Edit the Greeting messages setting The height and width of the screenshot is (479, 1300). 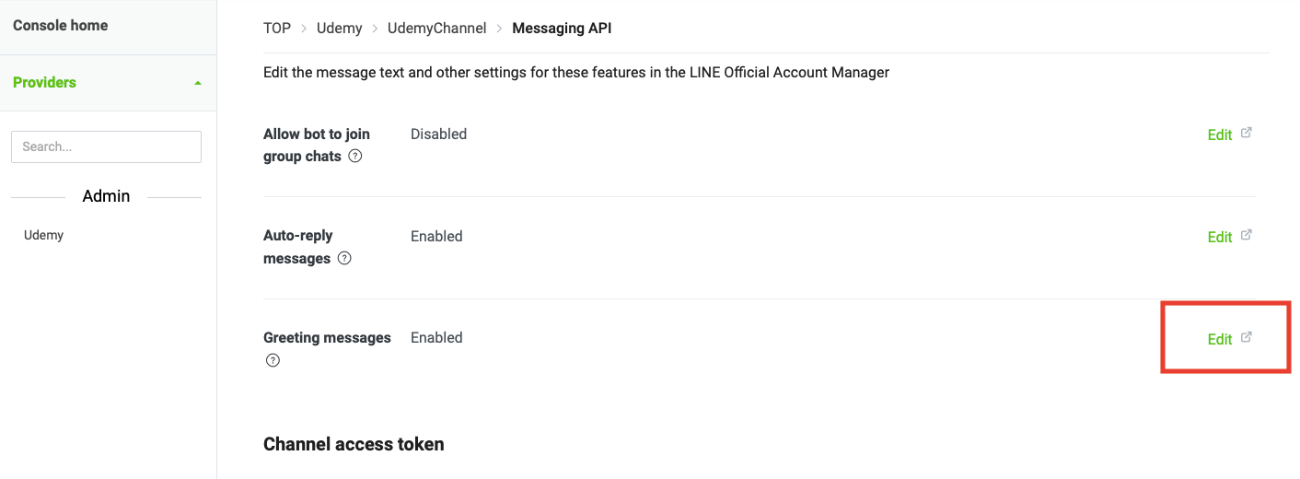pos(1219,339)
